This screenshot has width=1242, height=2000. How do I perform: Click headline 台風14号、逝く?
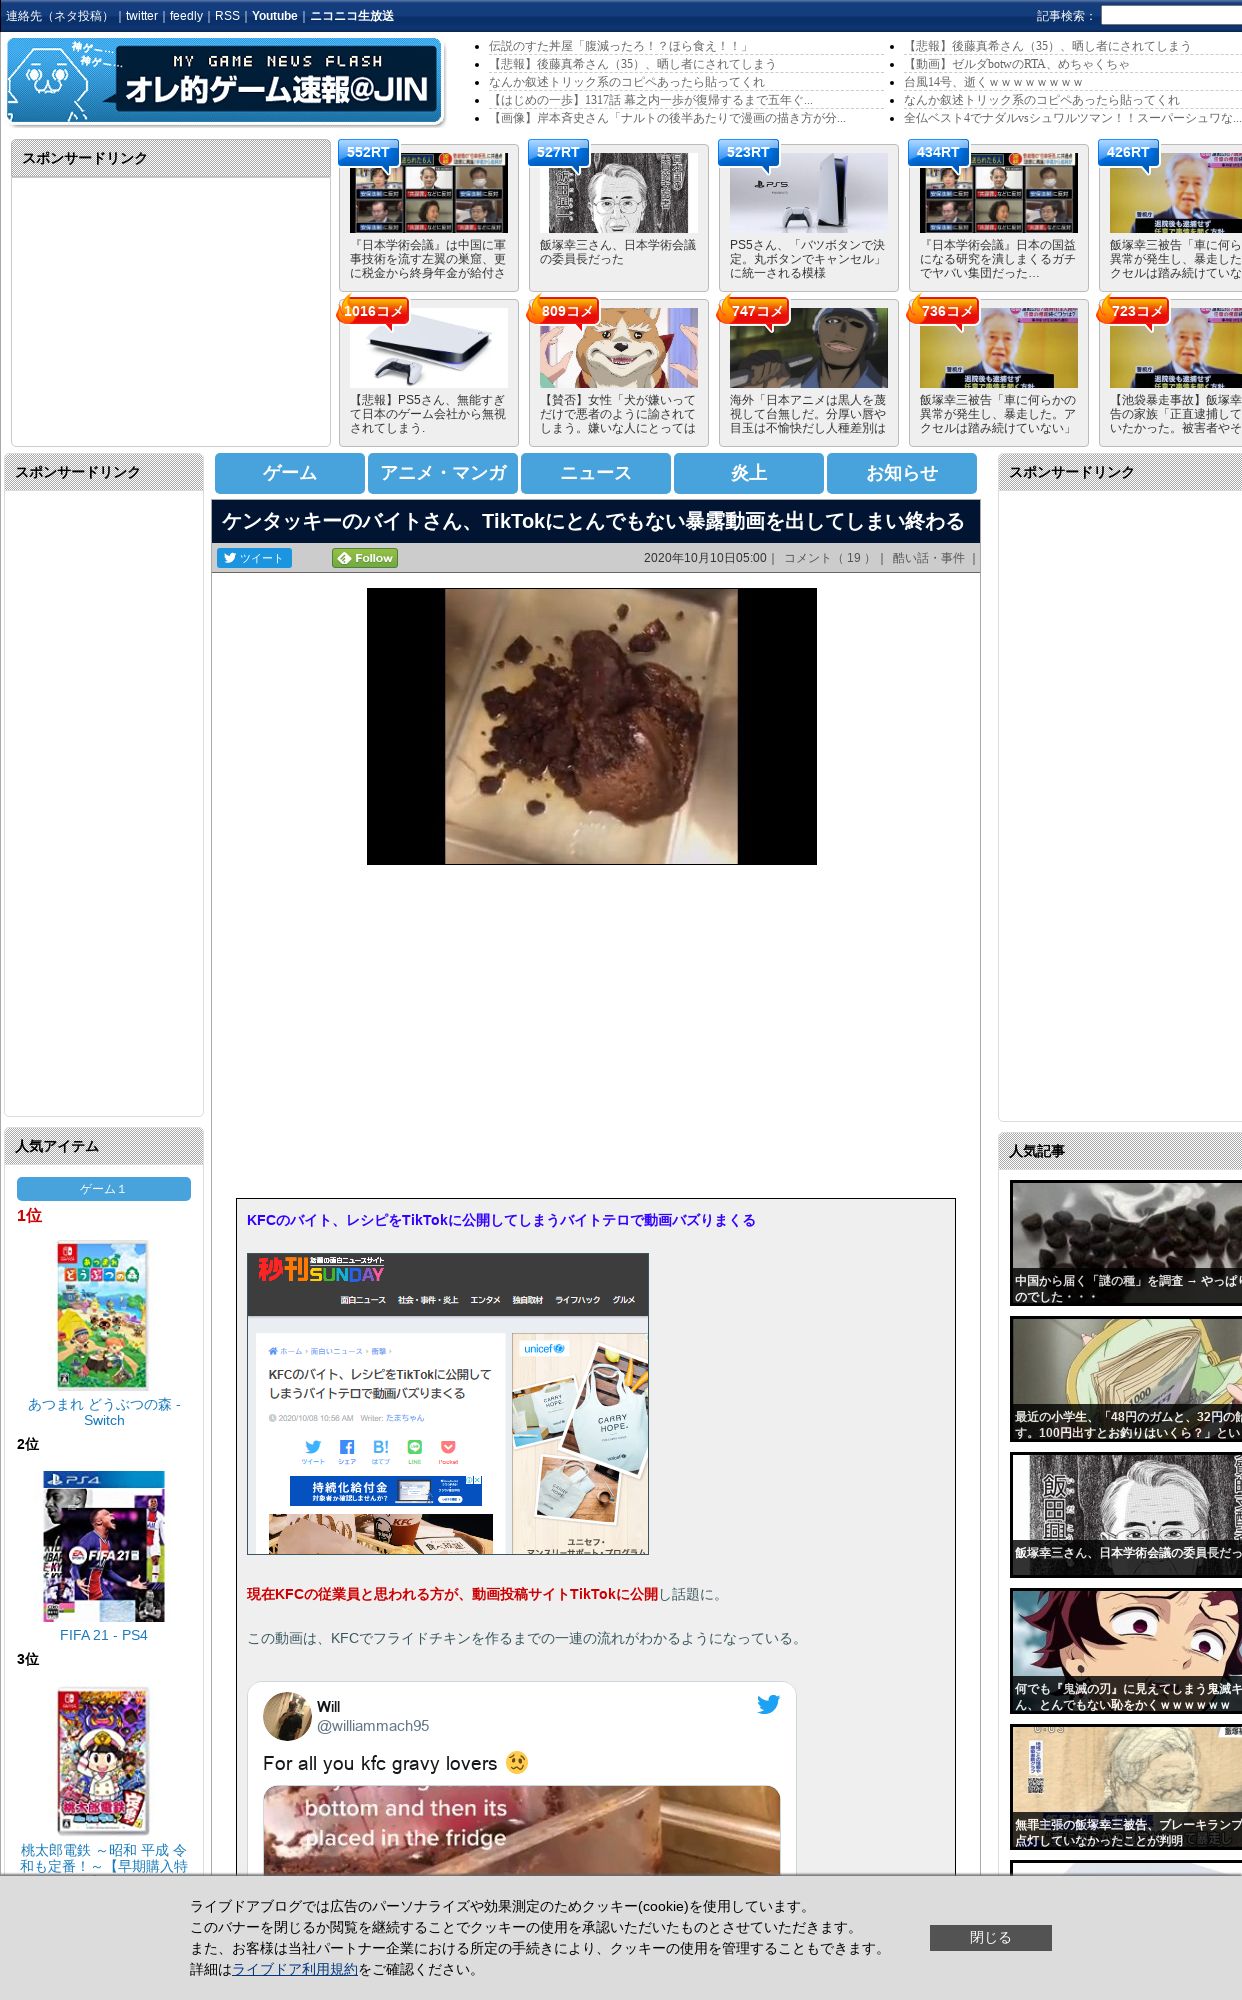[993, 82]
